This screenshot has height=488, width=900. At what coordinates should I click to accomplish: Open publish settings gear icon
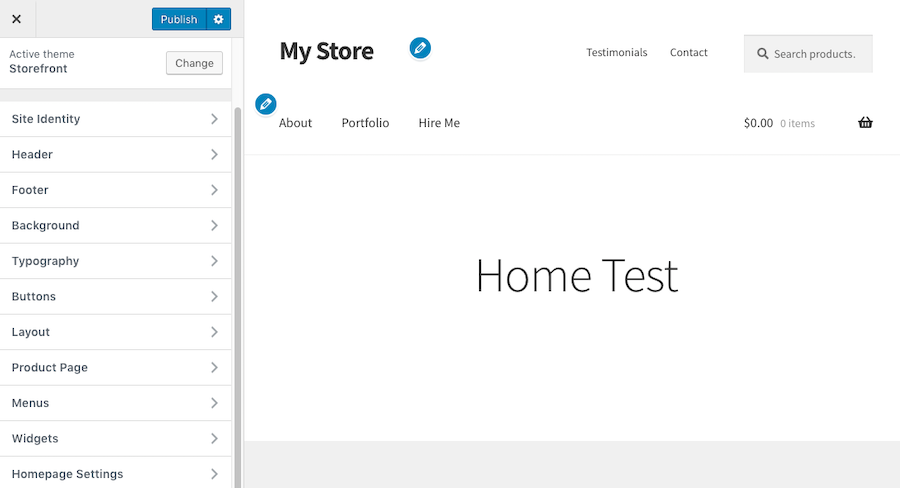point(219,19)
